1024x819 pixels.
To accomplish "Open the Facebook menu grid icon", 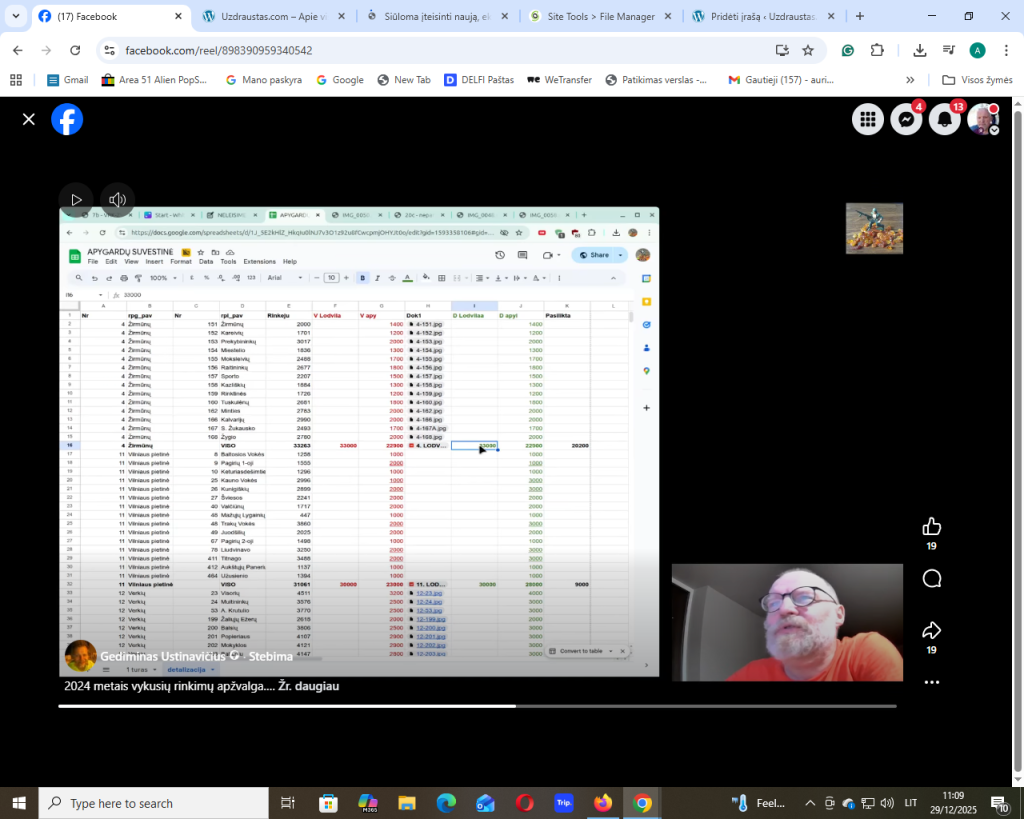I will coord(867,119).
